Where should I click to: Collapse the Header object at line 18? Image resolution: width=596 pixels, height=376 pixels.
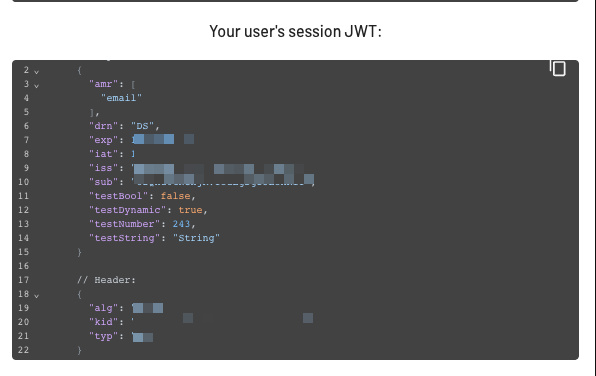[x=36, y=295]
